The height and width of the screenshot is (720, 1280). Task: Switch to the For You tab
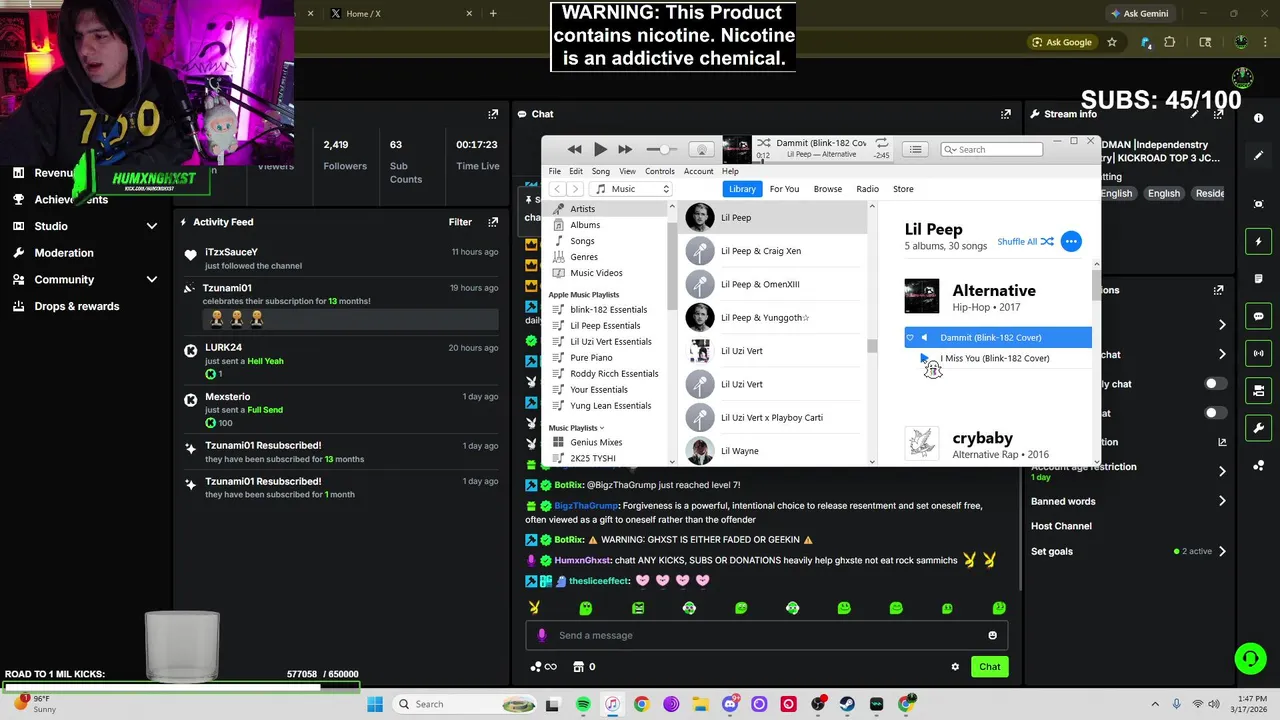click(784, 189)
